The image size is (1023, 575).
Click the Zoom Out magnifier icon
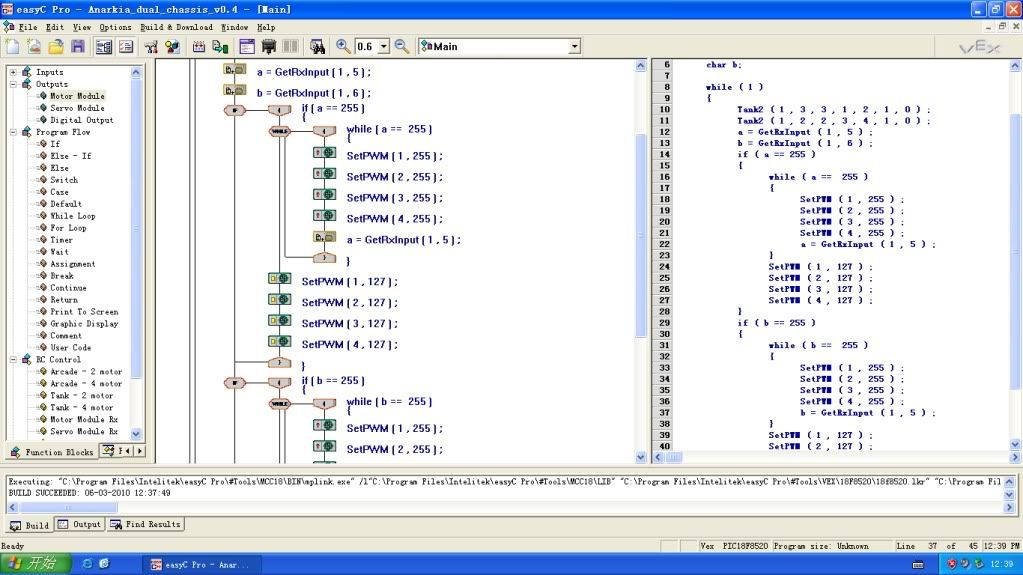tap(402, 46)
